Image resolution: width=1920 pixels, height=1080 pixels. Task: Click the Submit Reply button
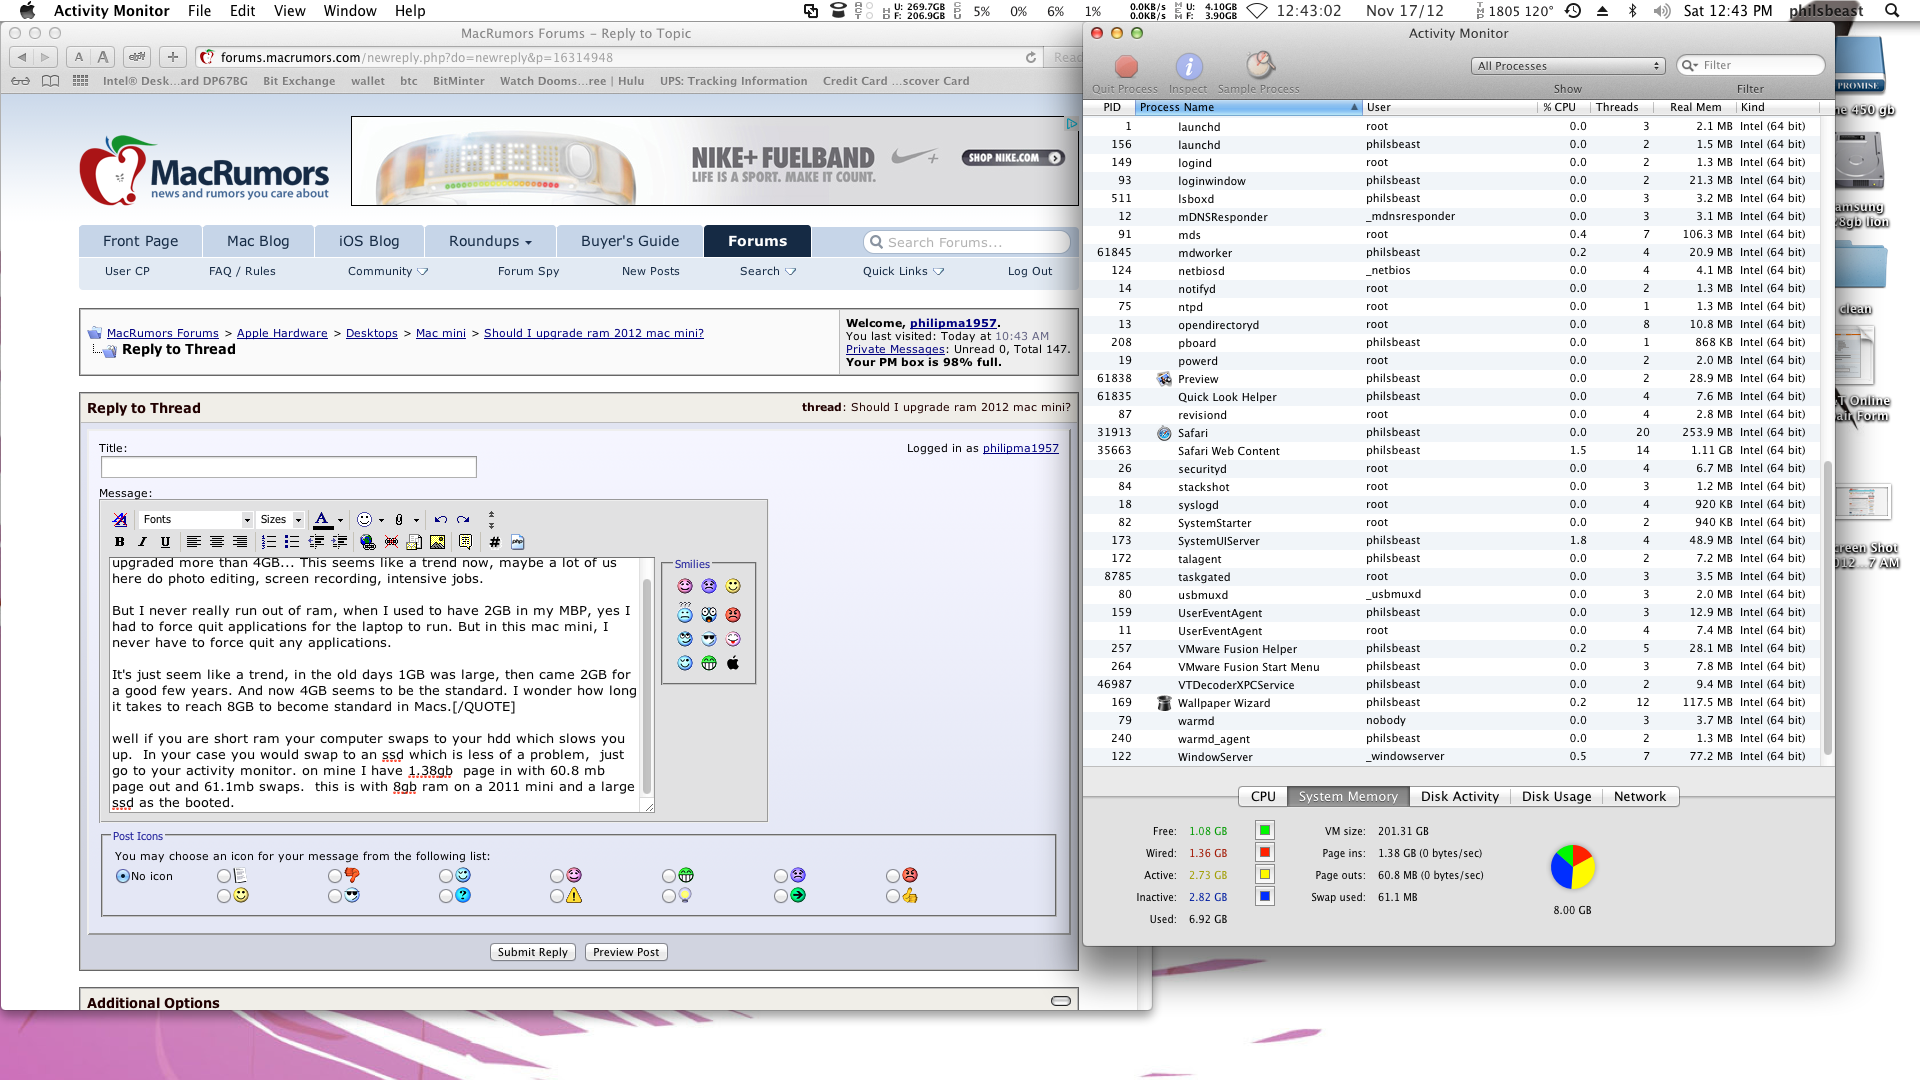click(x=532, y=953)
